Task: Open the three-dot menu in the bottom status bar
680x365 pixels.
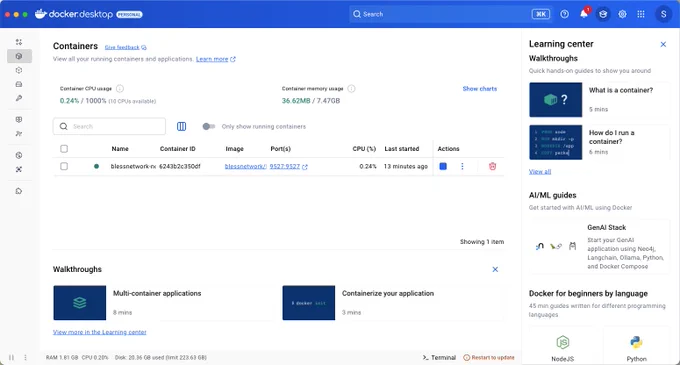Action: pyautogui.click(x=25, y=358)
